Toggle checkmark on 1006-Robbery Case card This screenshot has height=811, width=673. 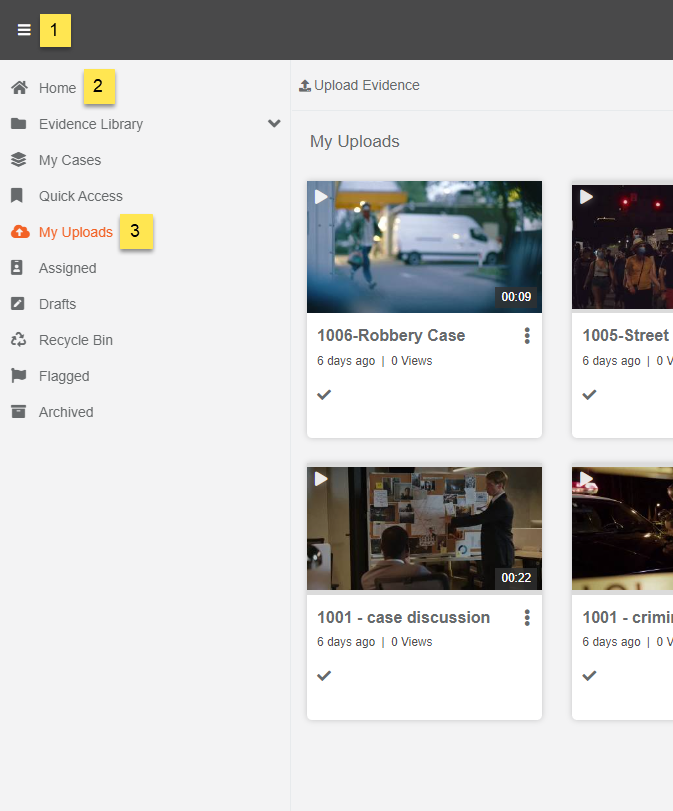tap(324, 394)
